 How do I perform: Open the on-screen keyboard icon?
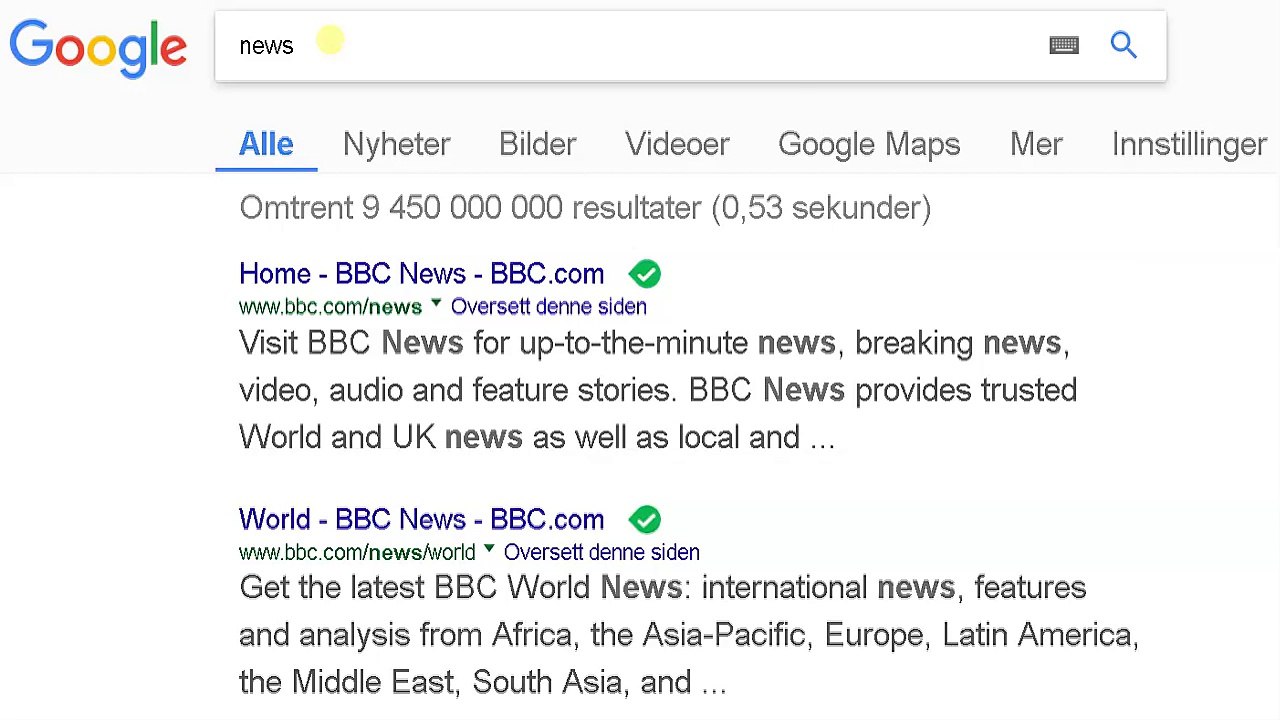click(1064, 45)
